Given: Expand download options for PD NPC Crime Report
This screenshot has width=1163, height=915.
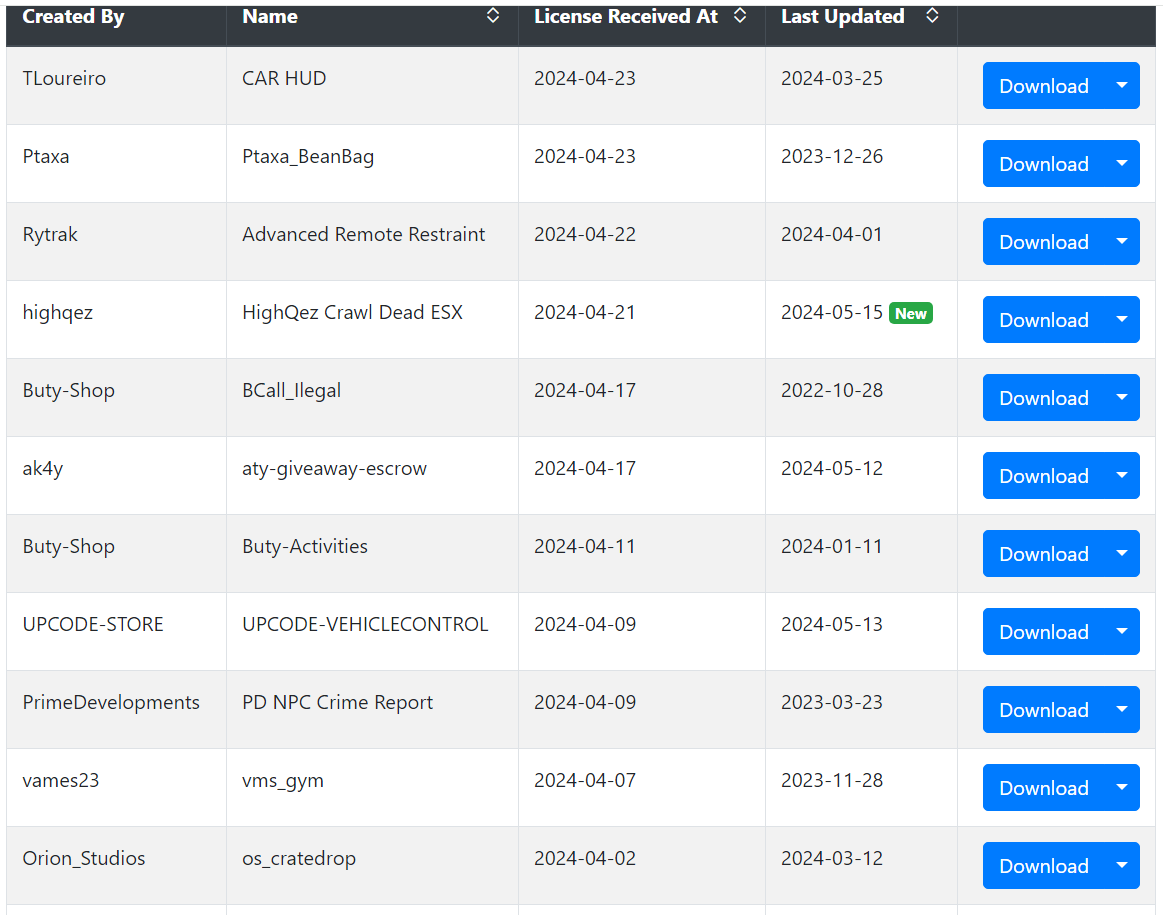Looking at the screenshot, I should pyautogui.click(x=1122, y=710).
